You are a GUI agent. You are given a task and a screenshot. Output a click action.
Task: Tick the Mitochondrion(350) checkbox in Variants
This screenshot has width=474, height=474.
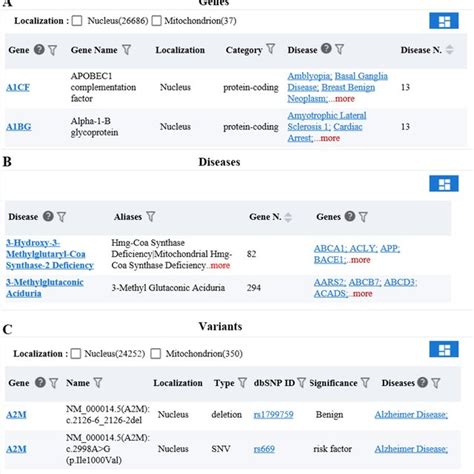pos(156,354)
